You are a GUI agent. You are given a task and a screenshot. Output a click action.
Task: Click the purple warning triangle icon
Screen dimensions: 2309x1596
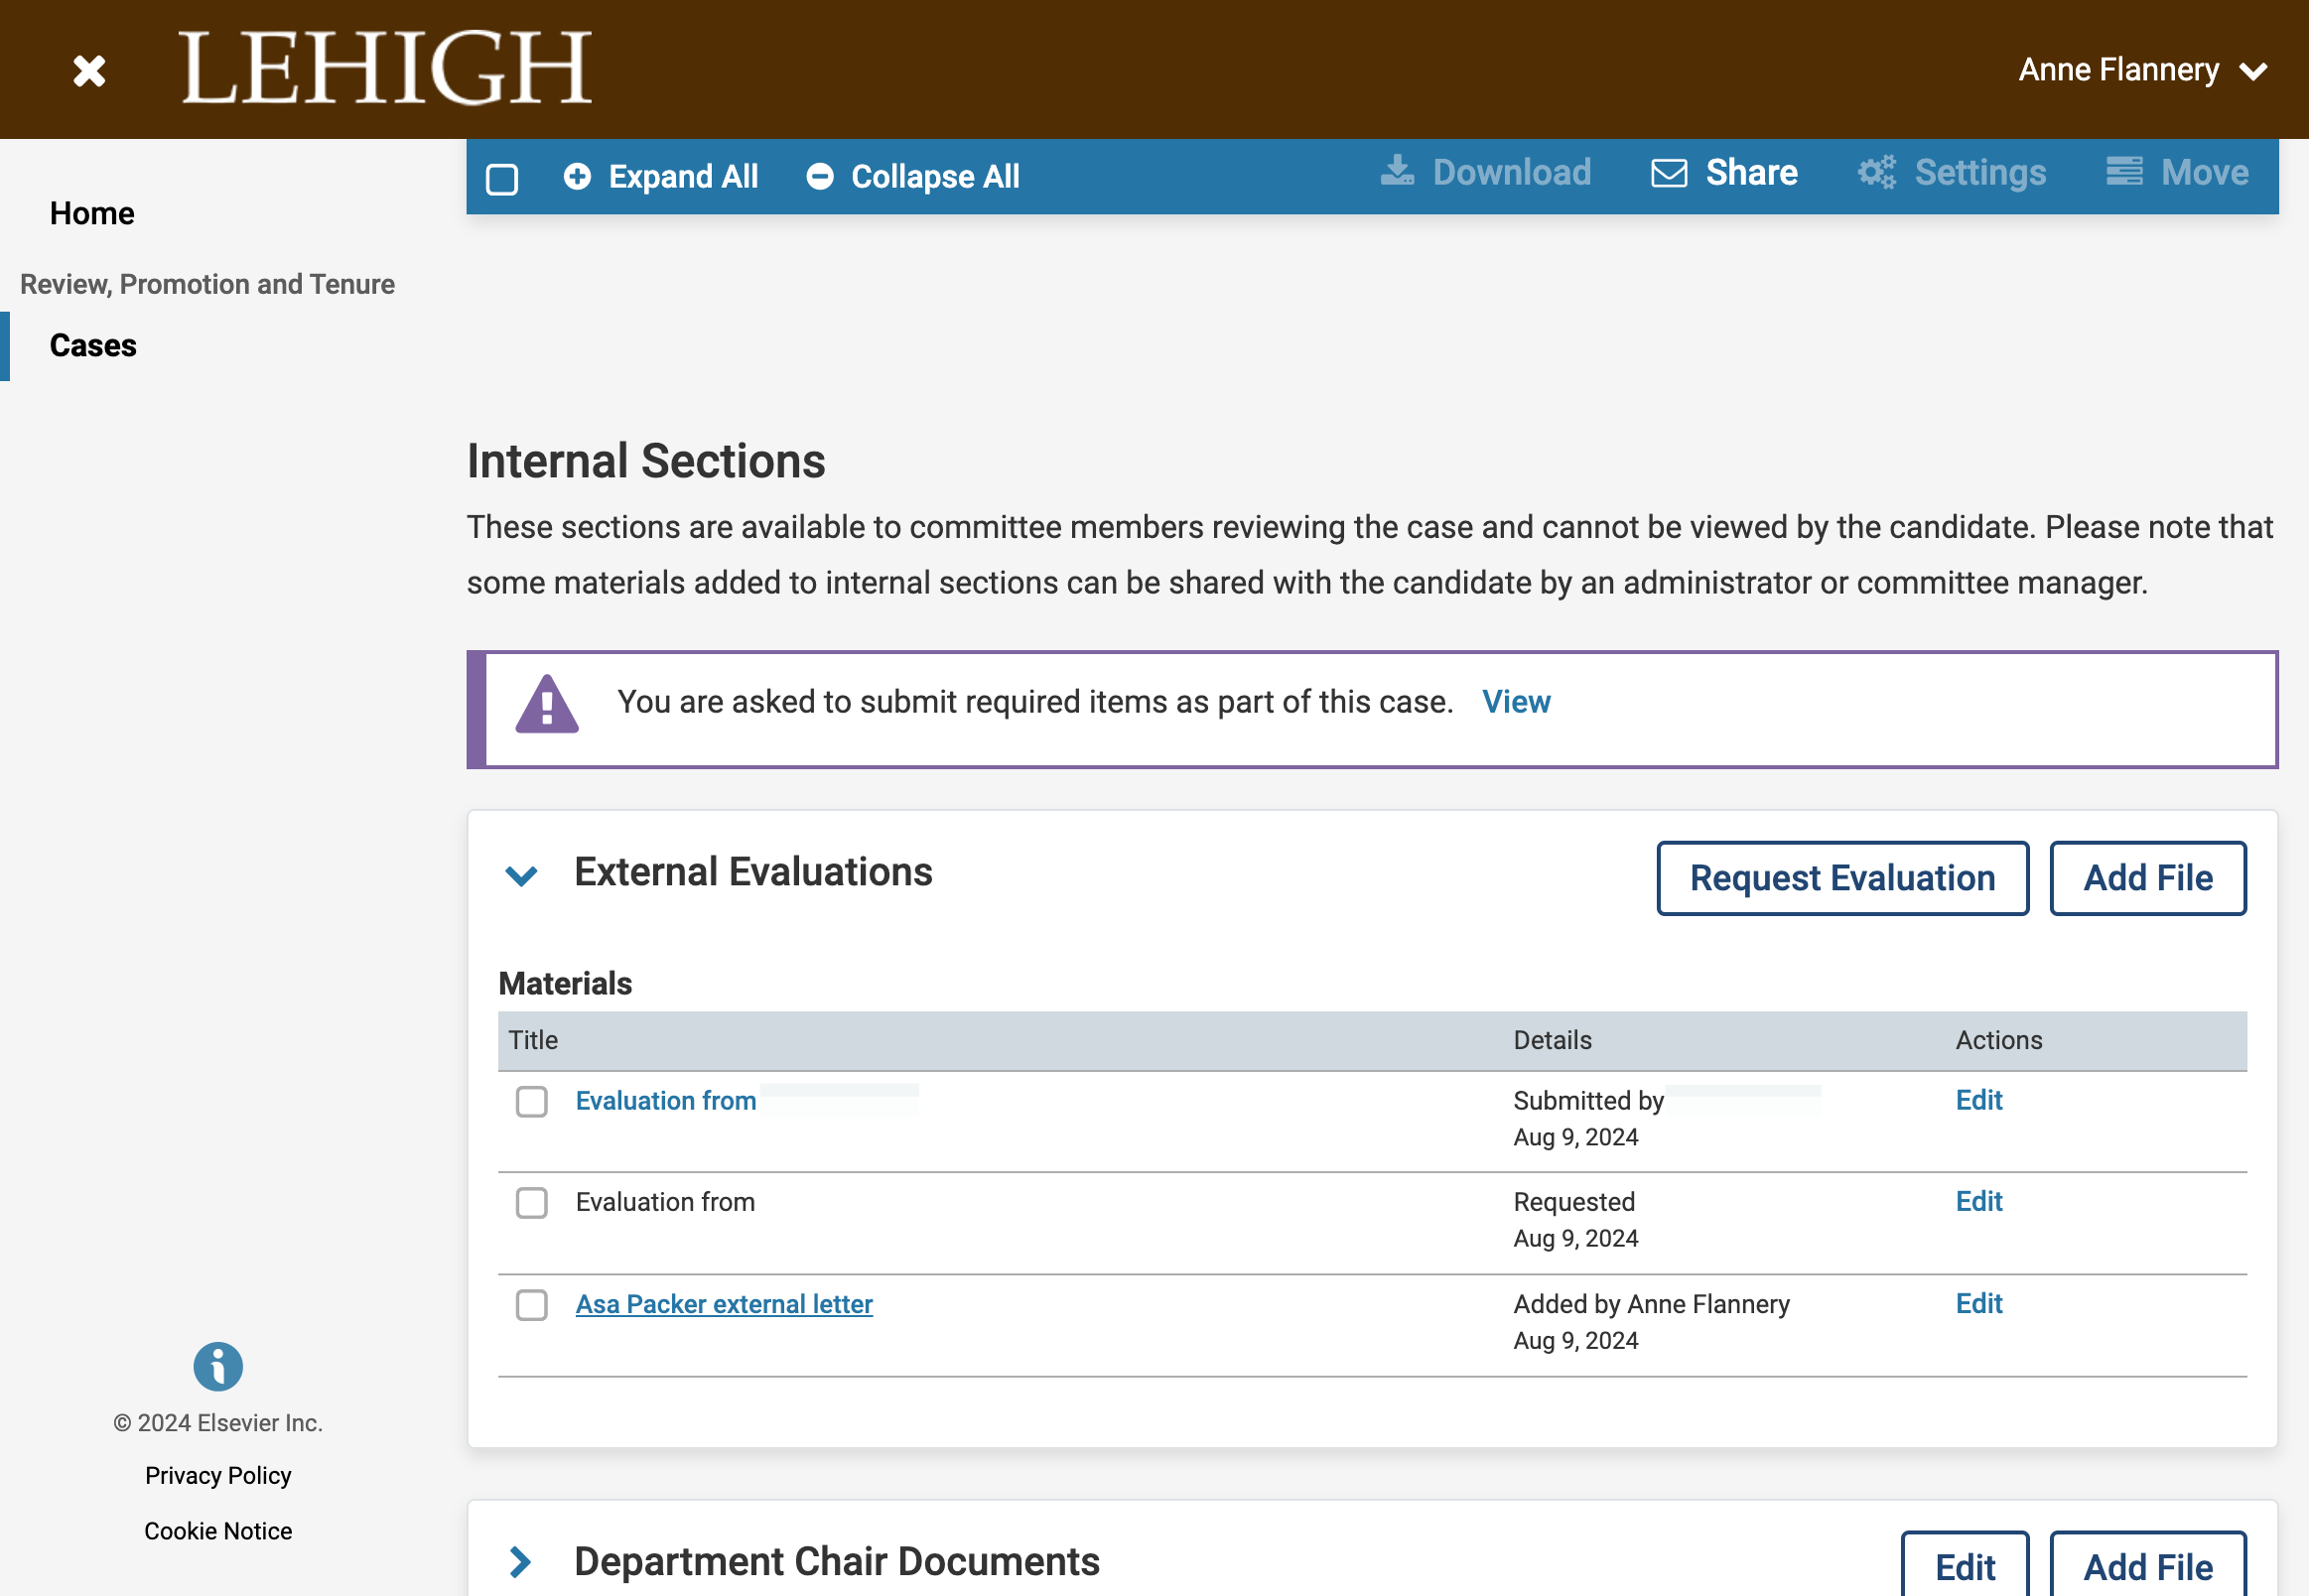click(547, 704)
